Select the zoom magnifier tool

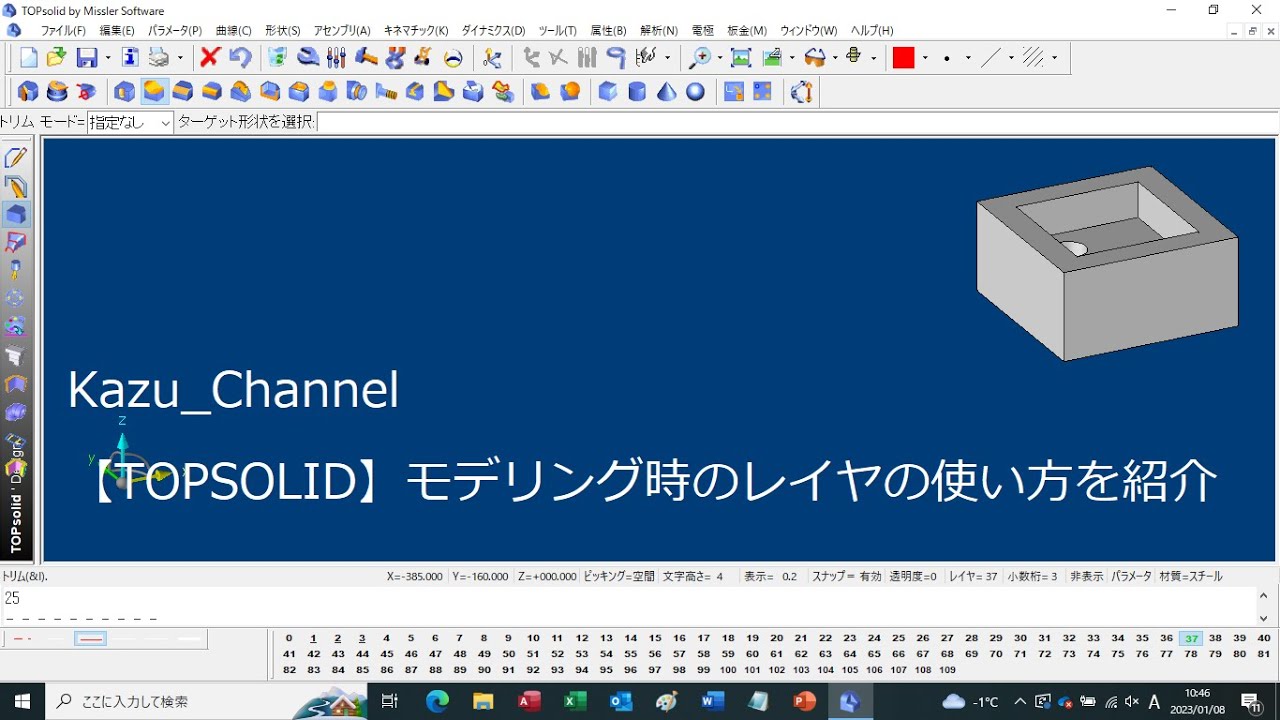tap(700, 58)
